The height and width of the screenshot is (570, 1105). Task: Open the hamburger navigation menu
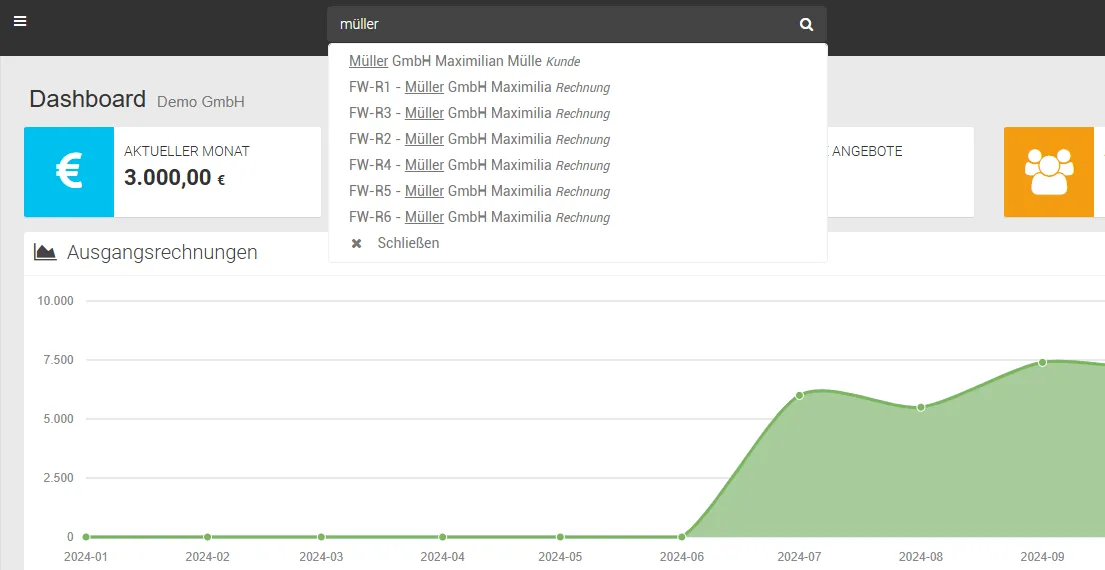pos(20,21)
